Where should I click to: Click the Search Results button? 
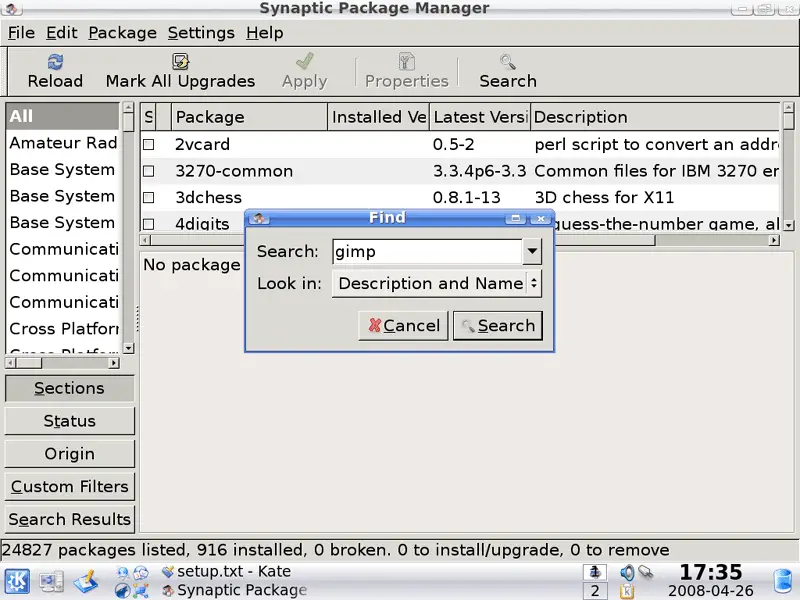click(69, 519)
